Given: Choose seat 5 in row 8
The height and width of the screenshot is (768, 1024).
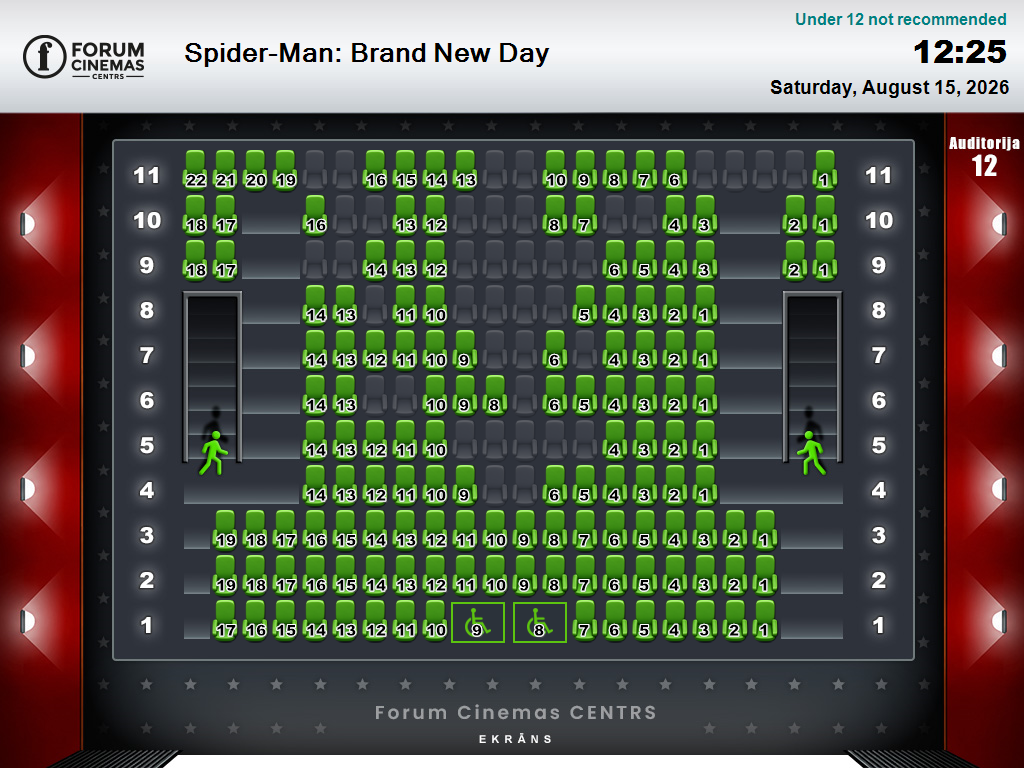Looking at the screenshot, I should point(585,305).
